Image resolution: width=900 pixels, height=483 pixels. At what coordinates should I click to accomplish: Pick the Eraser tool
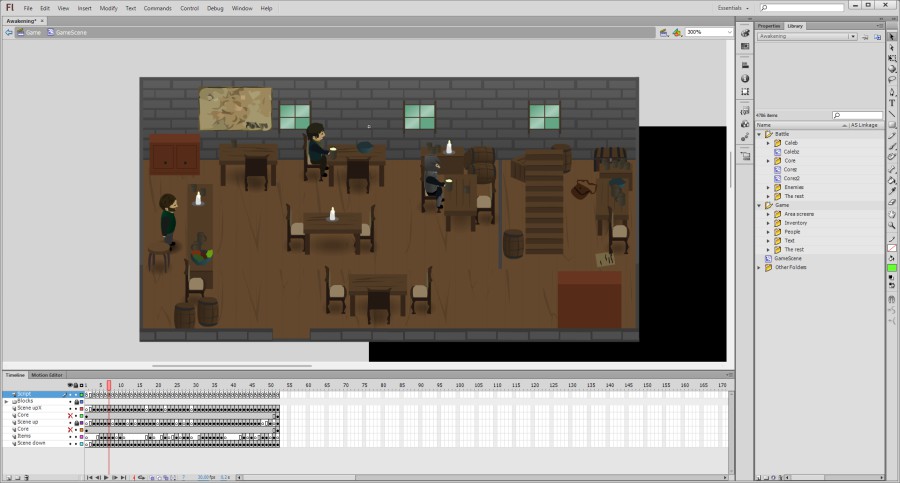click(891, 201)
